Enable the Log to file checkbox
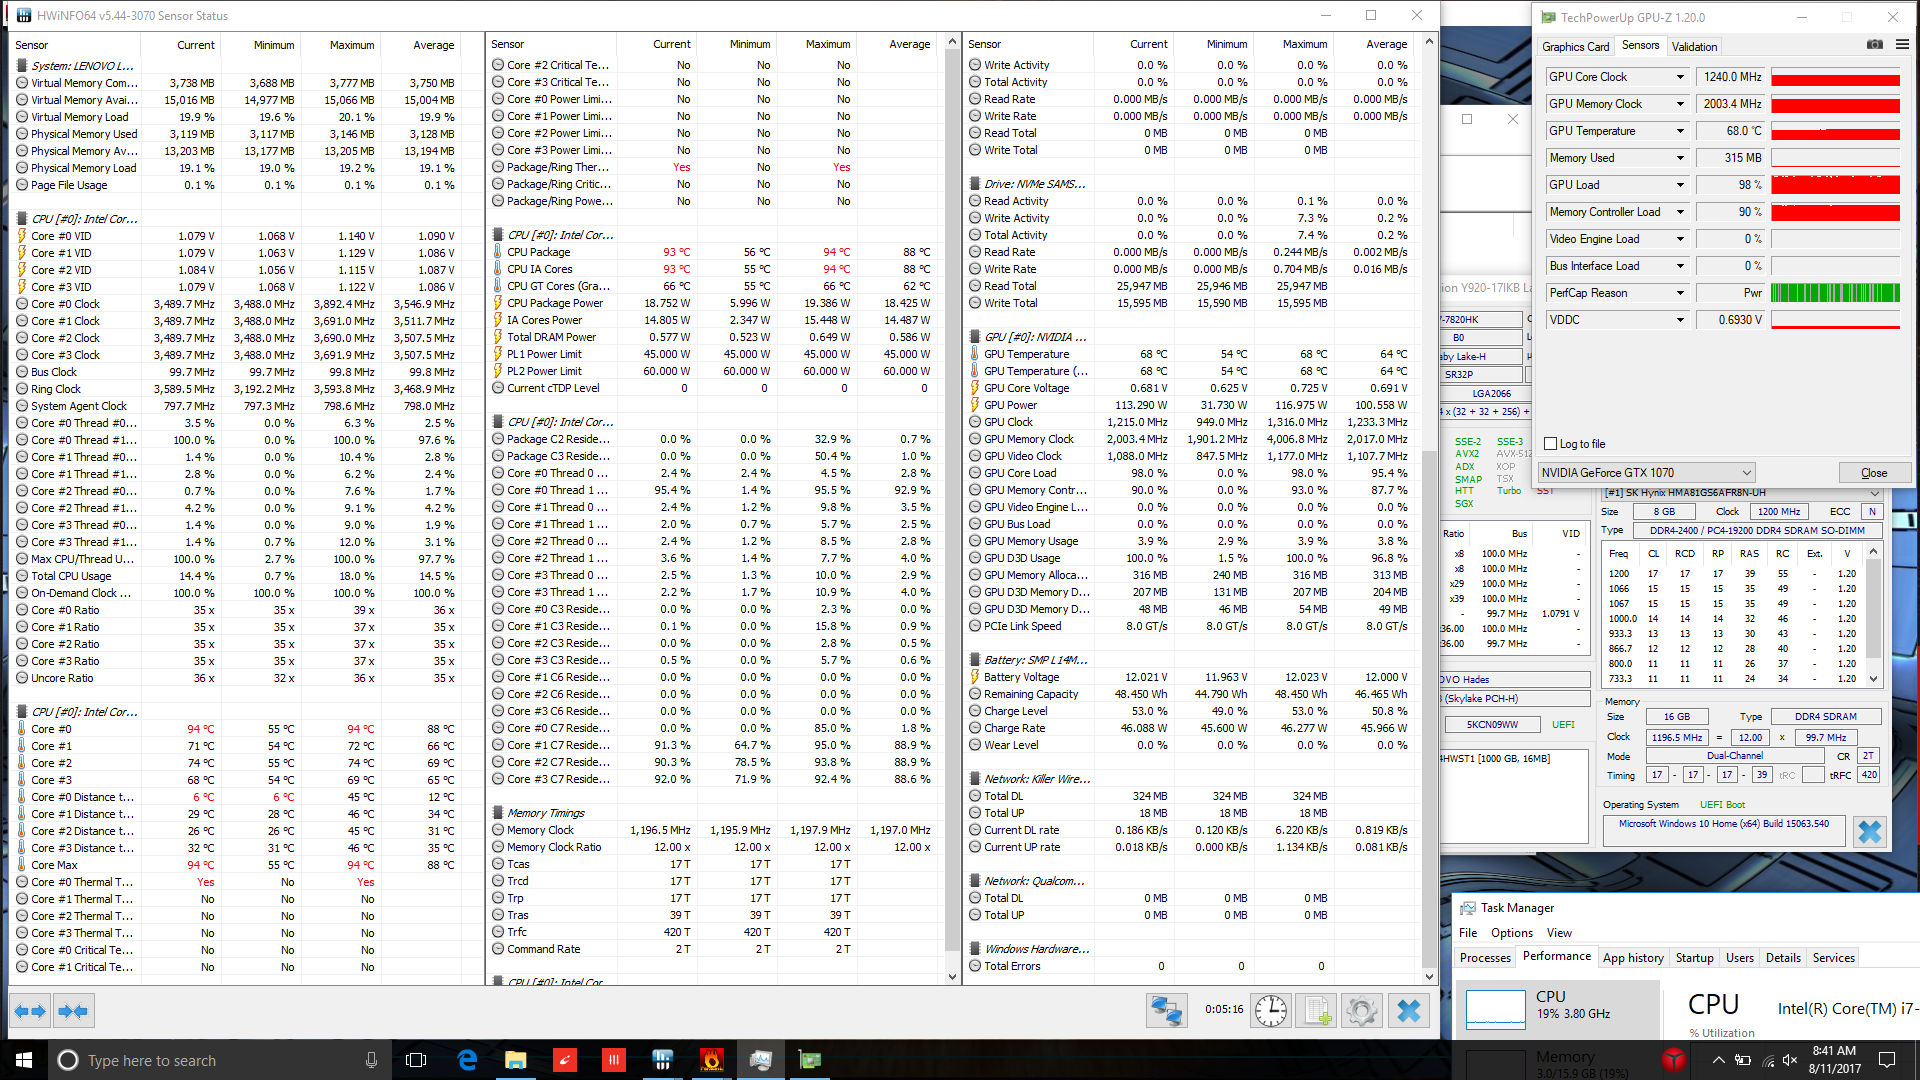The image size is (1920, 1080). (x=1551, y=444)
